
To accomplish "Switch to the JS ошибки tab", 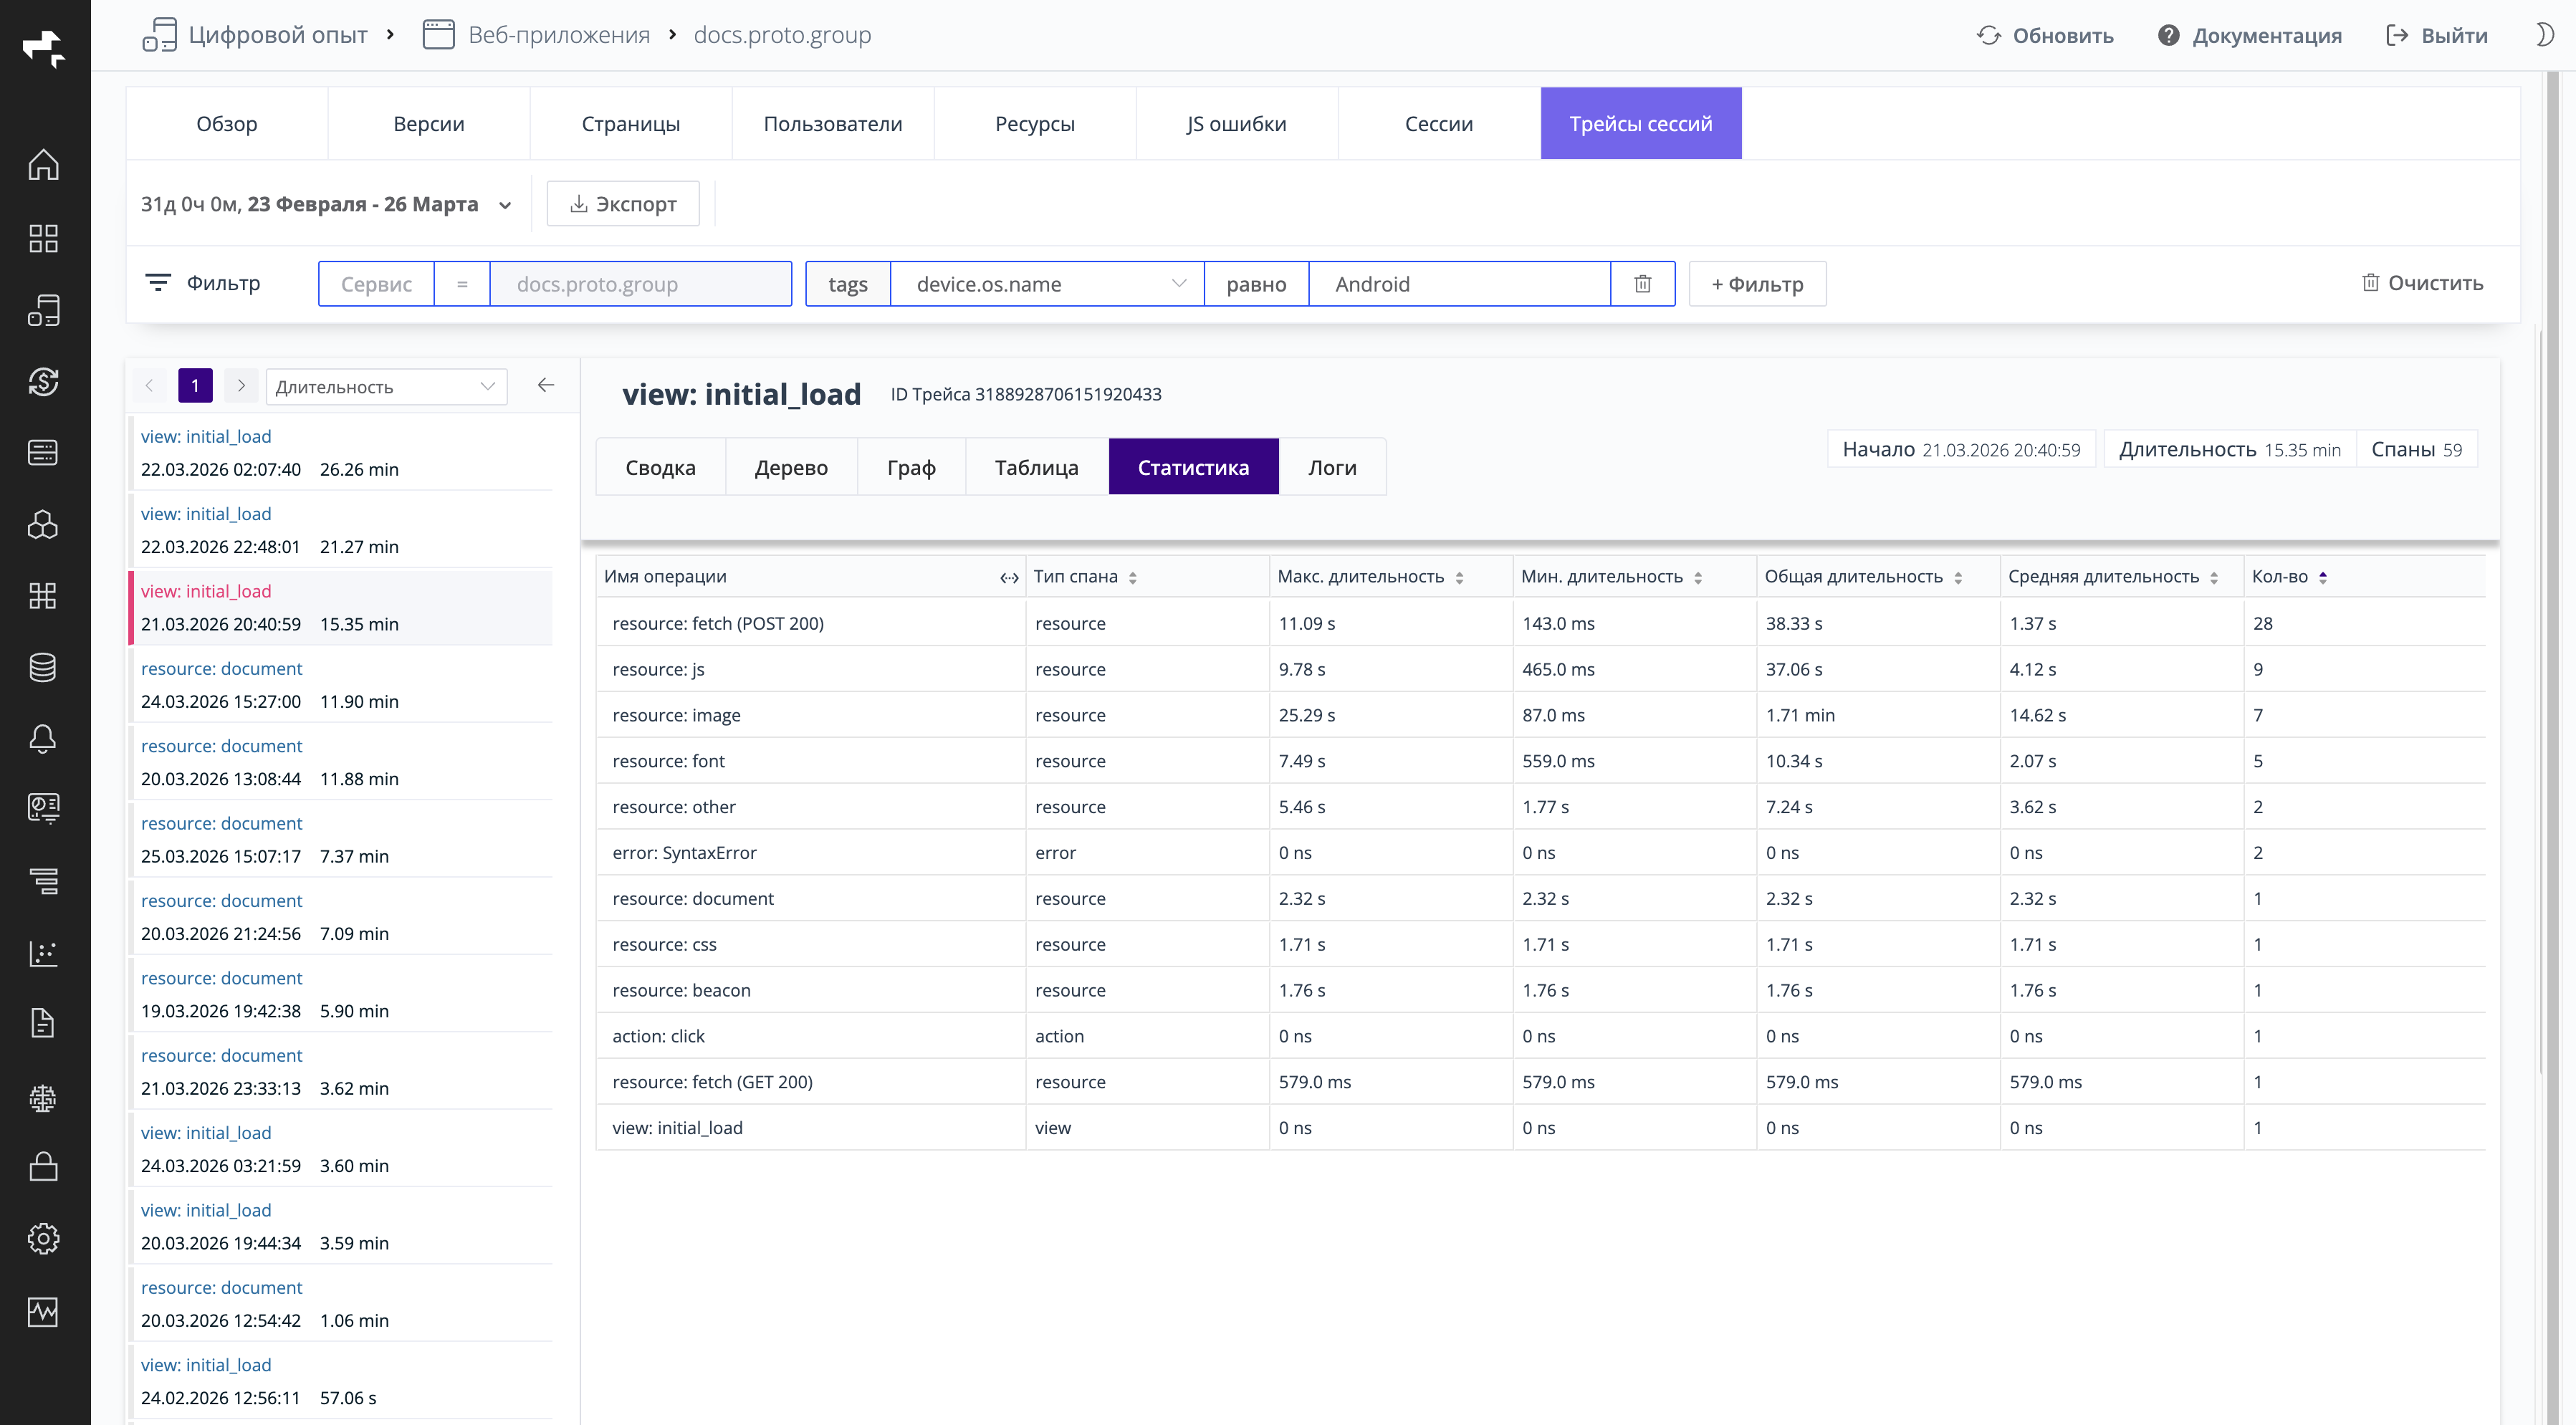I will click(1236, 124).
